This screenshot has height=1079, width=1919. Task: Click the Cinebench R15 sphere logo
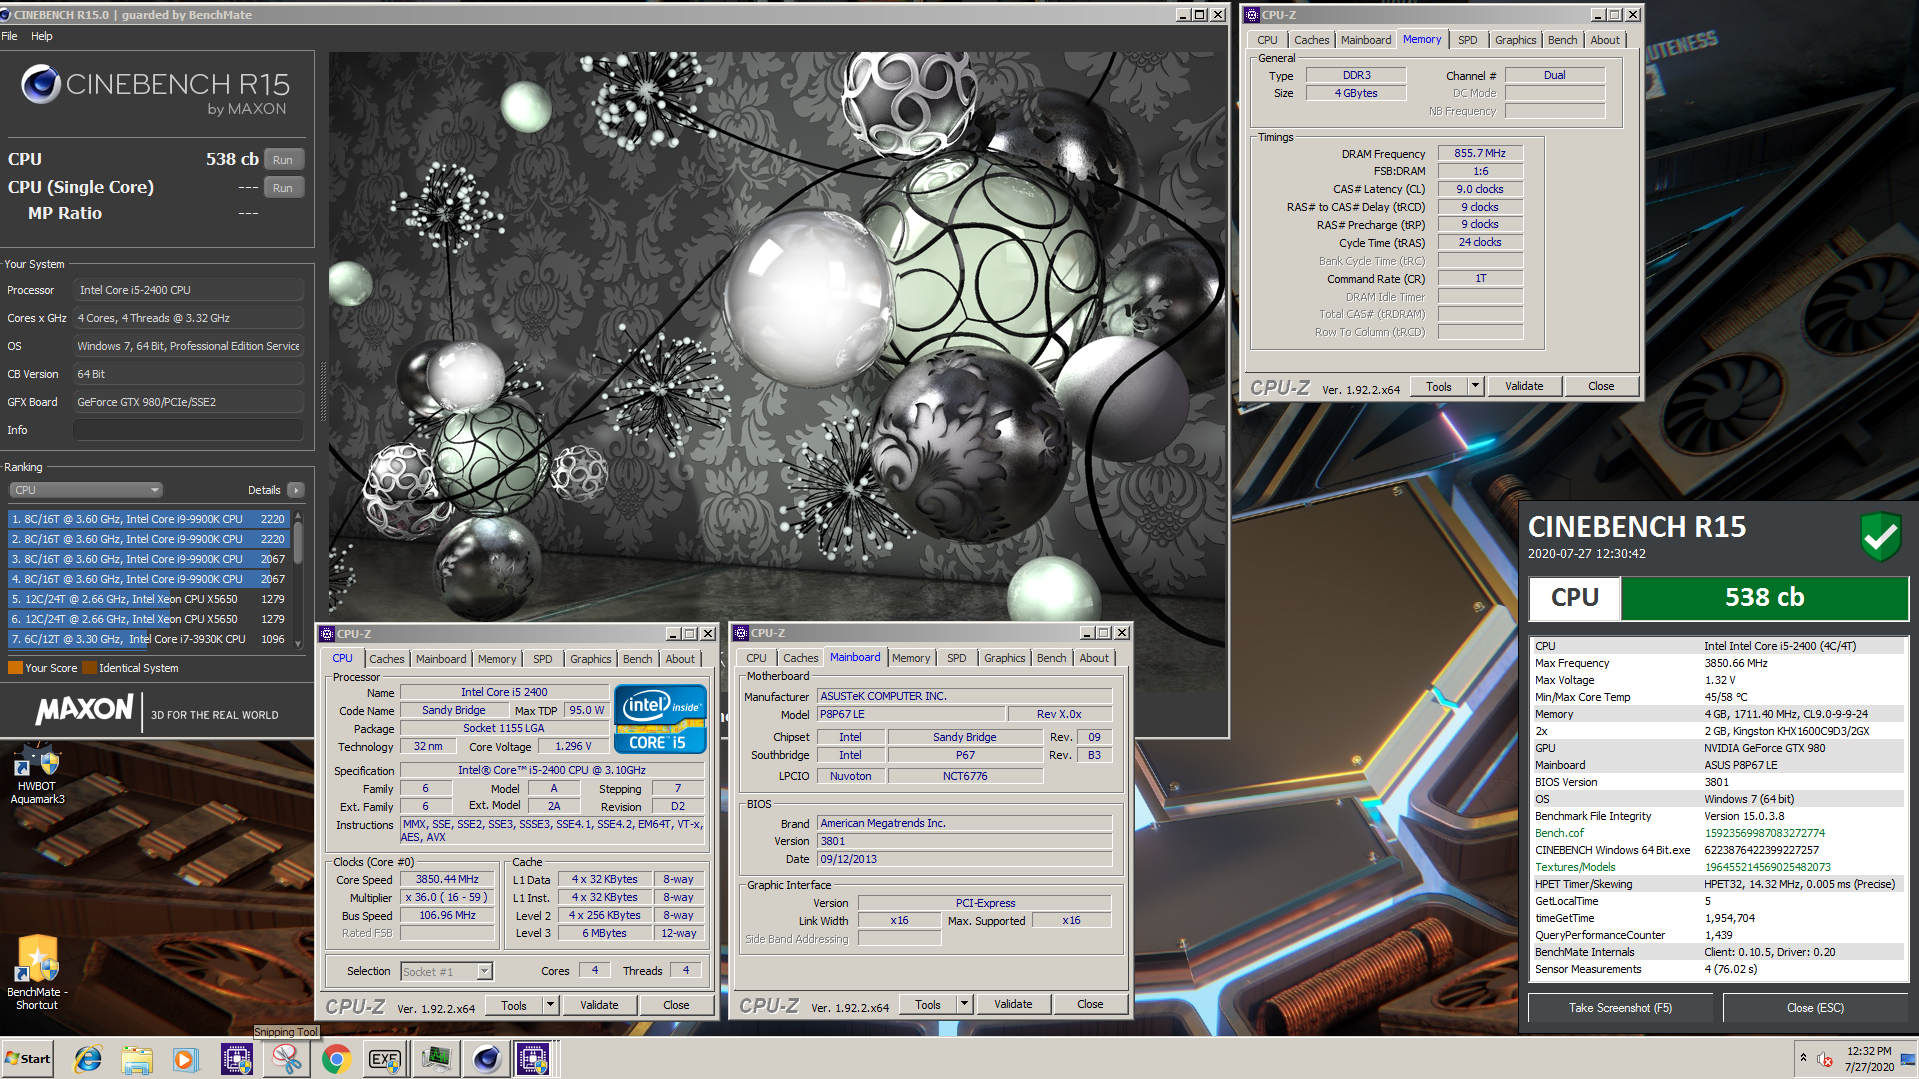[41, 85]
